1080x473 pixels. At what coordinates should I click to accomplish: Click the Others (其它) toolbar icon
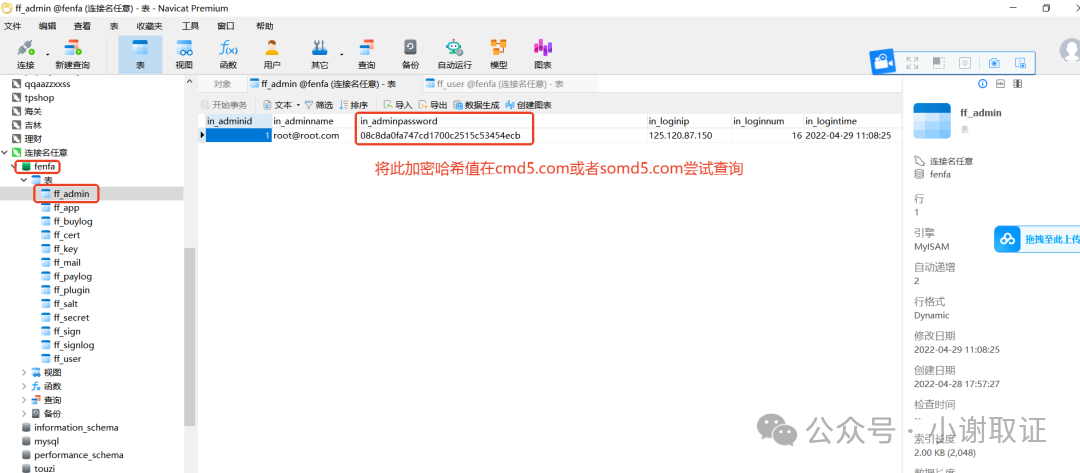319,54
